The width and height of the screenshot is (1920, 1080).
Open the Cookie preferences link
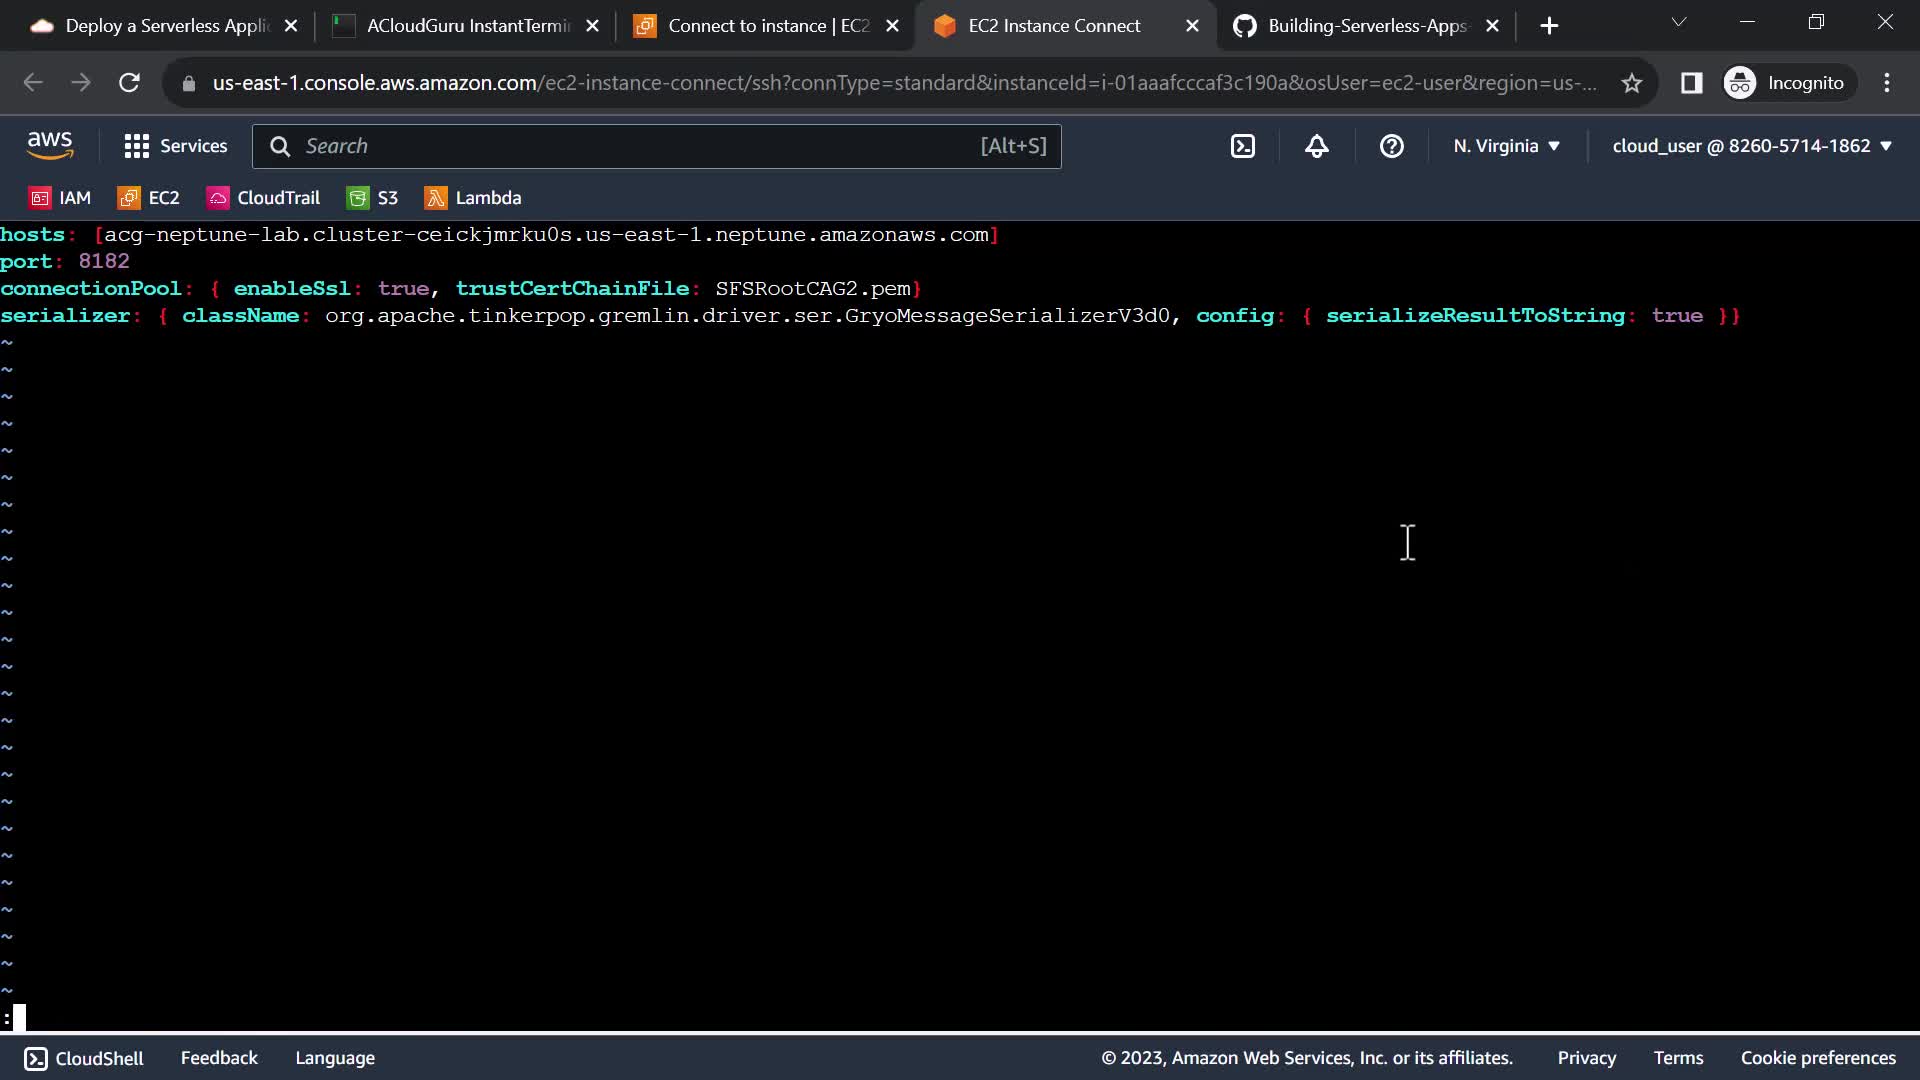point(1818,1058)
